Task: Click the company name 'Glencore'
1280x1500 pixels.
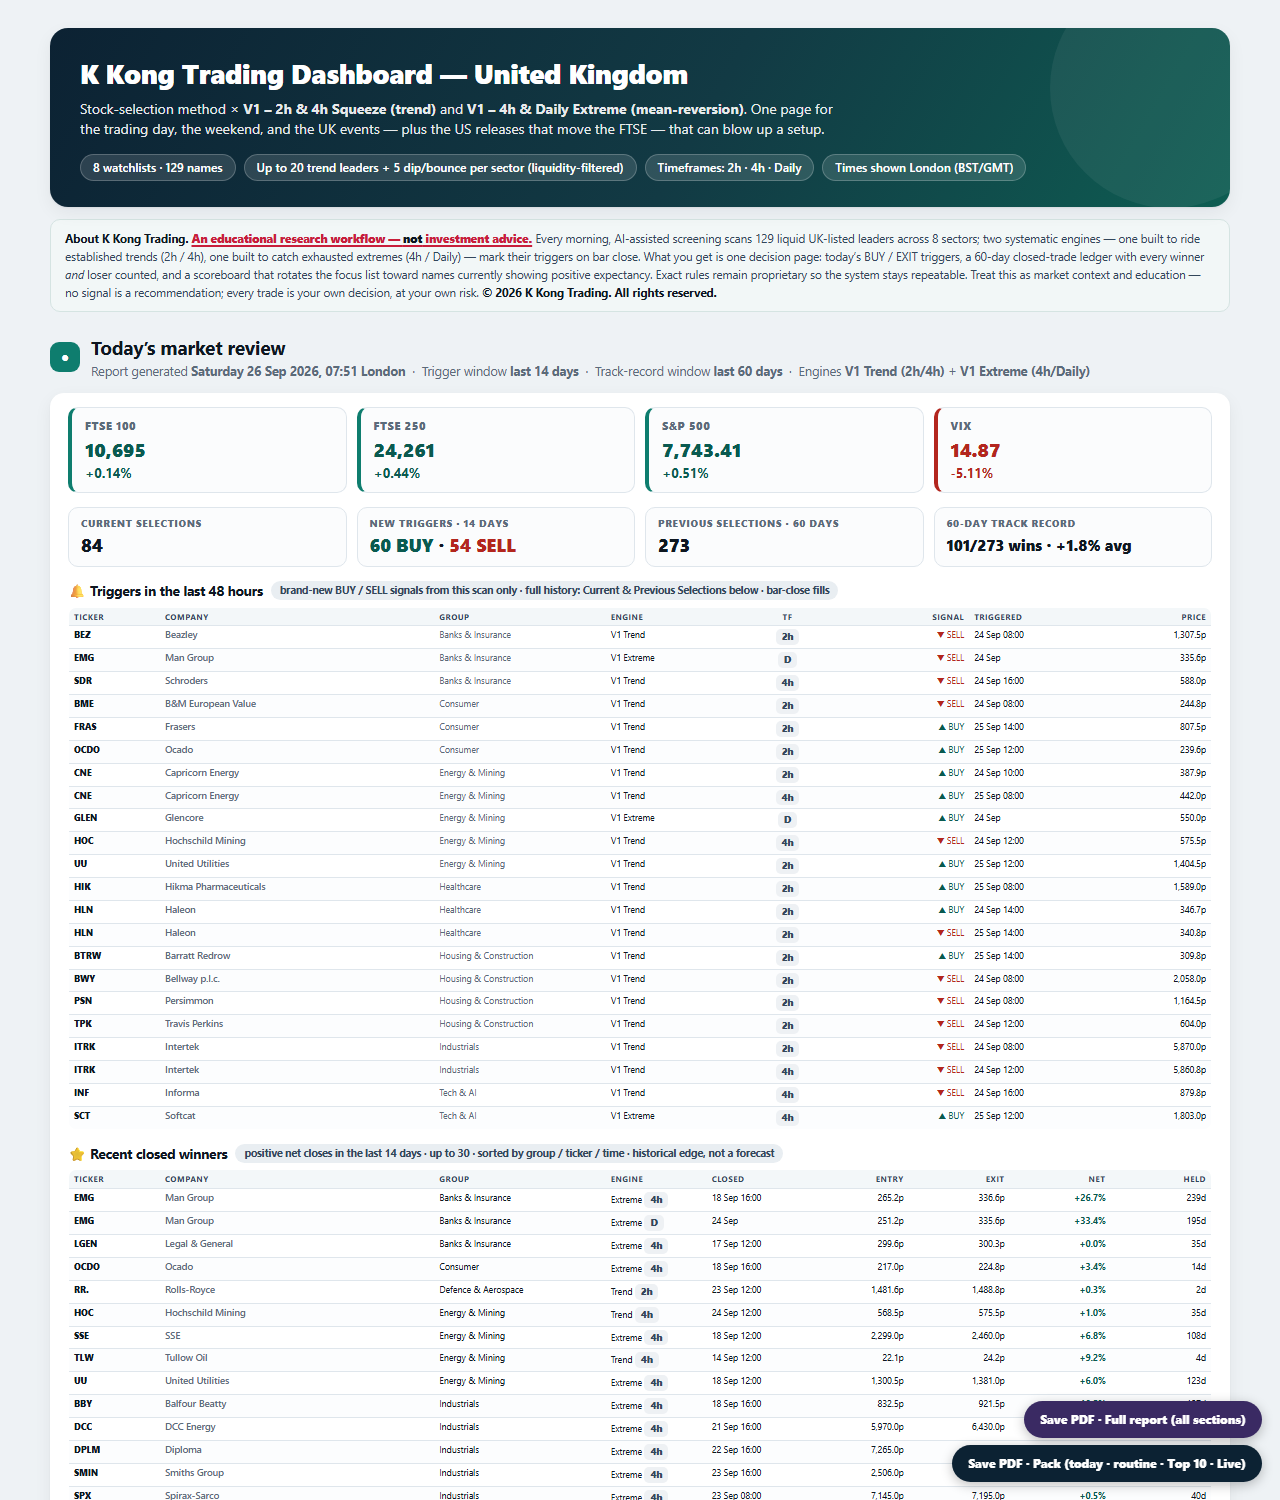Action: pyautogui.click(x=184, y=818)
